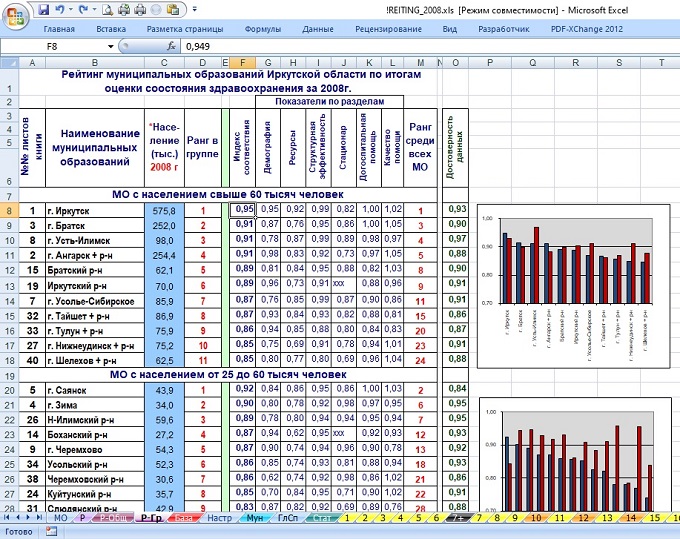Screen dimensions: 680x539
Task: Click next sheet navigation arrow
Action: coord(28,517)
